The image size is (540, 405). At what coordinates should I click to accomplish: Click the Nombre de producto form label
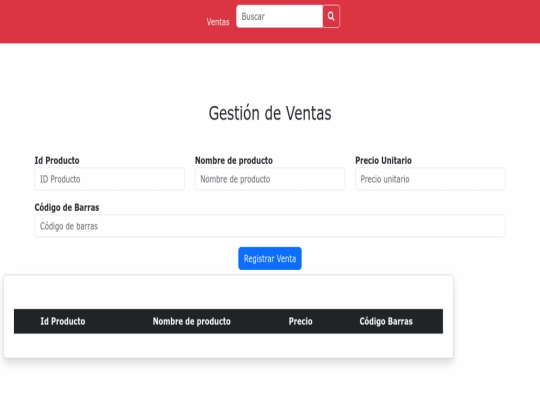[234, 160]
